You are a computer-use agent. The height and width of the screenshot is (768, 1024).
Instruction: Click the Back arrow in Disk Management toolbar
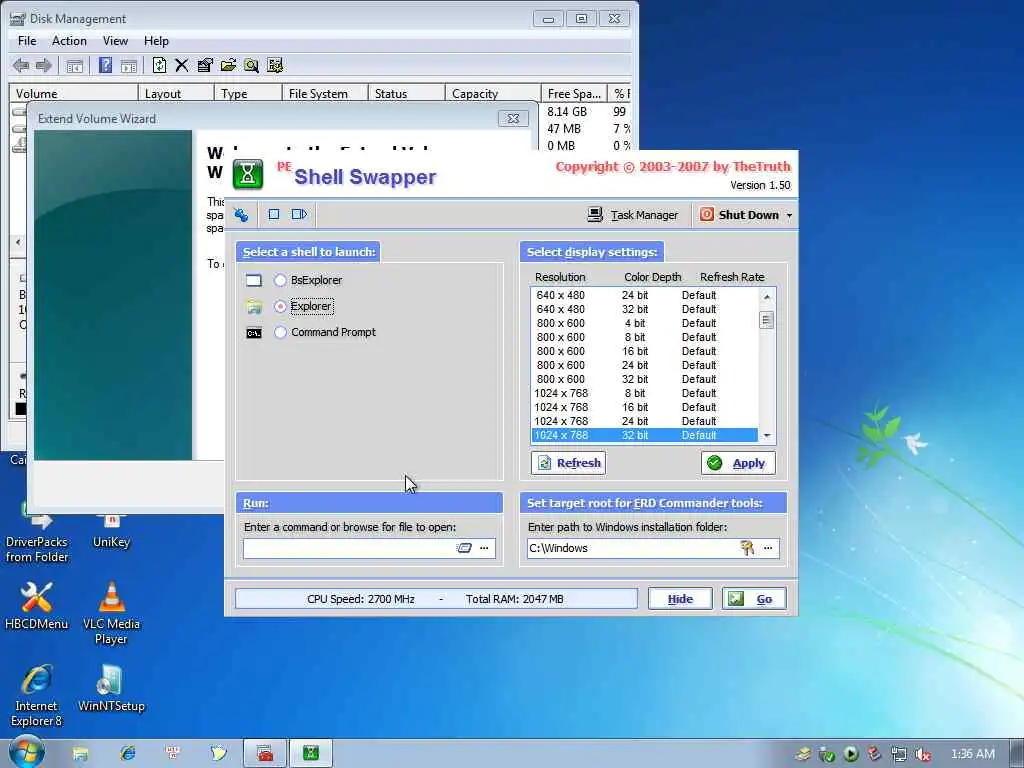(x=20, y=65)
